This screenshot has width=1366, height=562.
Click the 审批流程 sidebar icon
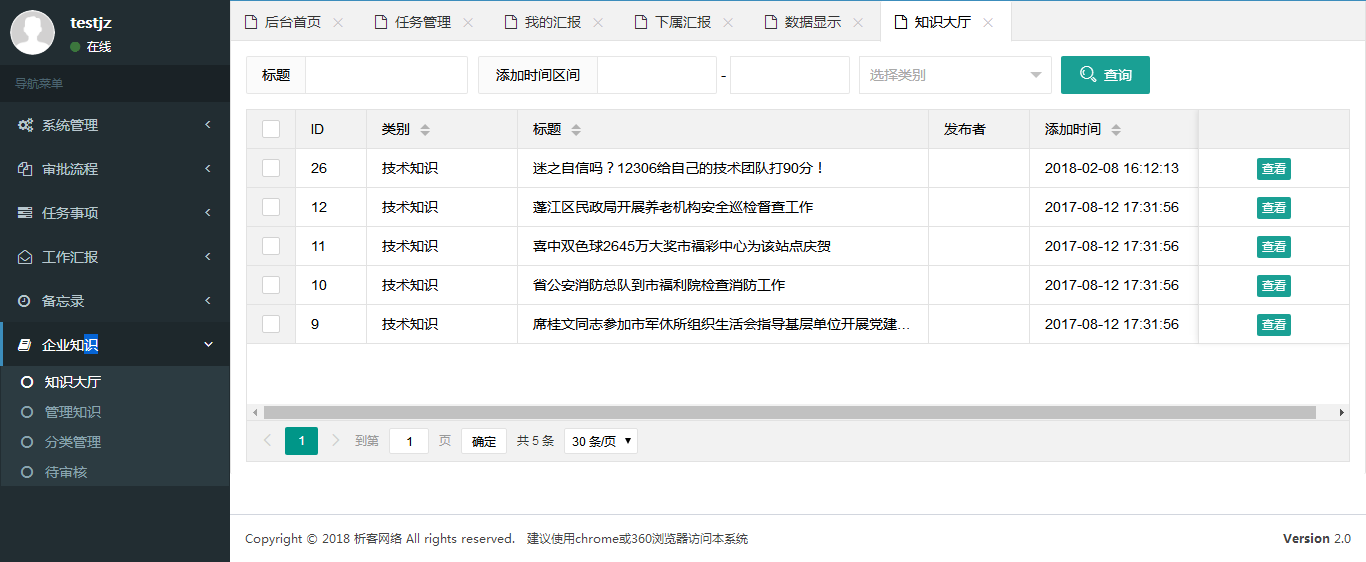pyautogui.click(x=25, y=169)
